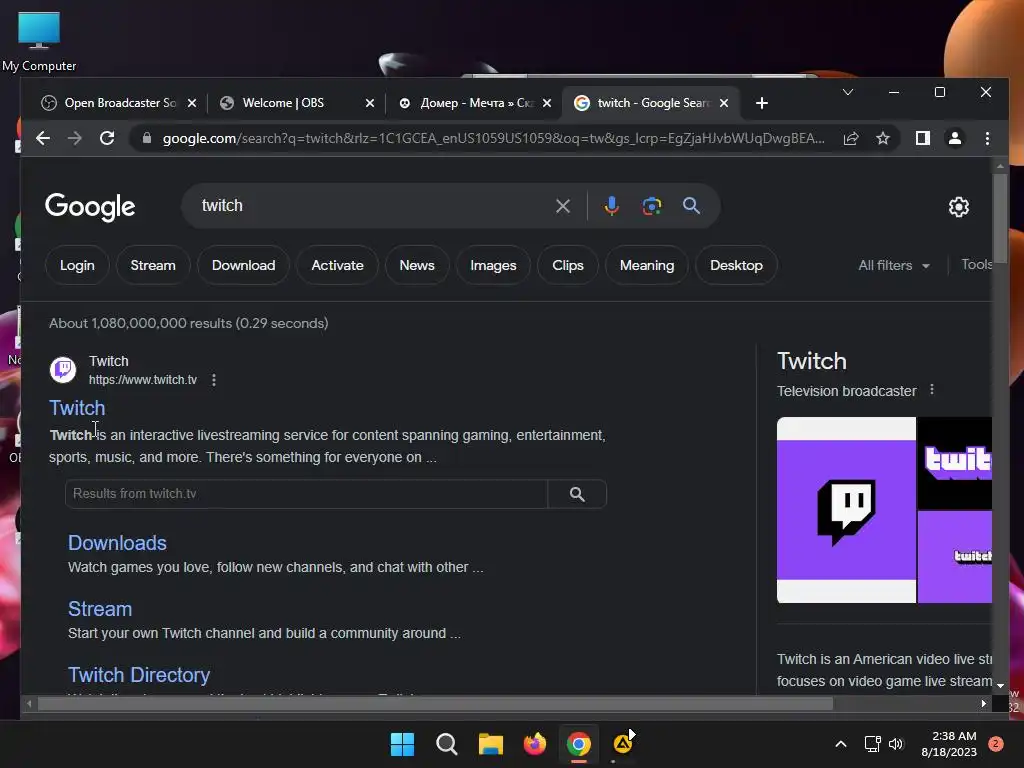Open the Chrome three-dot menu
This screenshot has height=768, width=1024.
(987, 138)
